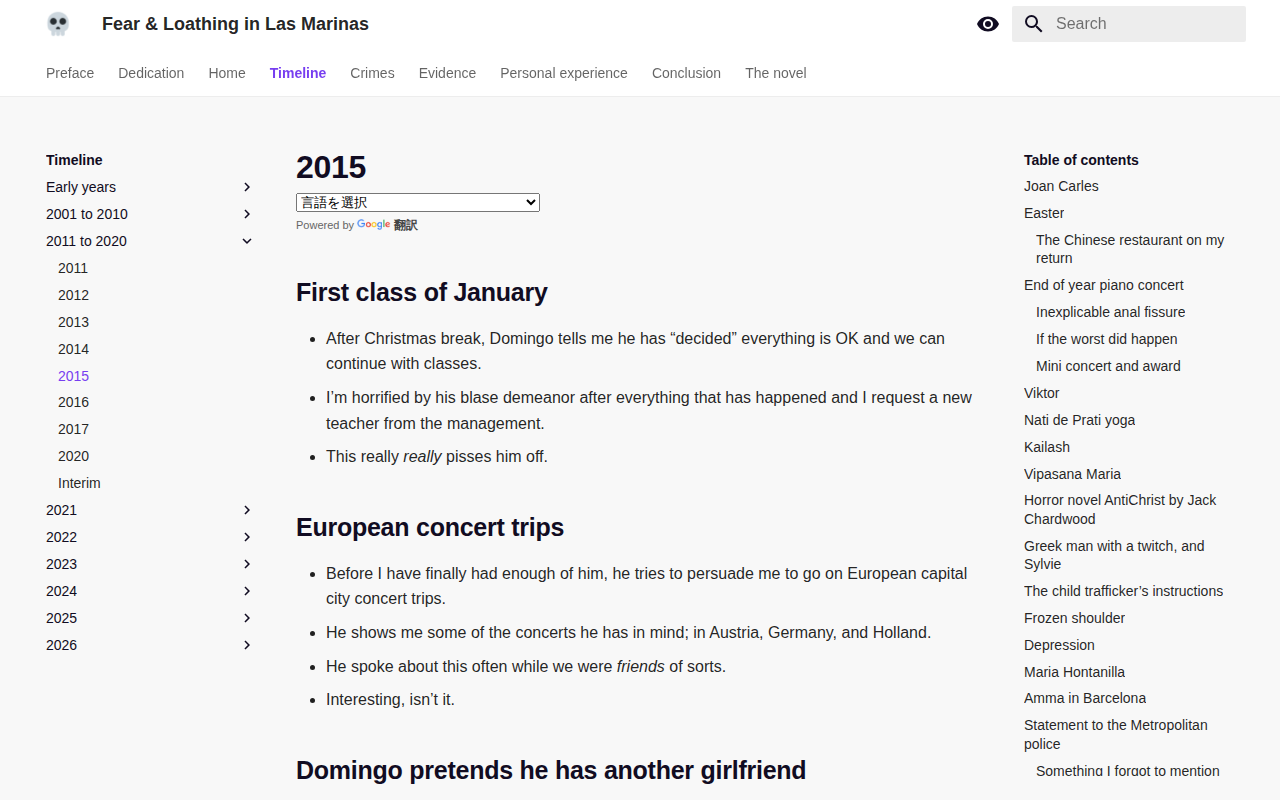Open the Interim sidebar entry
1280x800 pixels.
[x=79, y=483]
